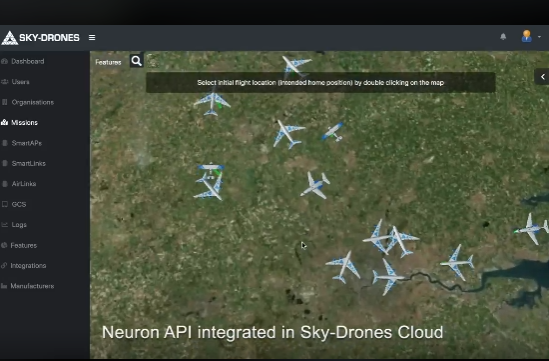Open the Integrations sidebar entry
Viewport: 549px width, 361px height.
28,265
